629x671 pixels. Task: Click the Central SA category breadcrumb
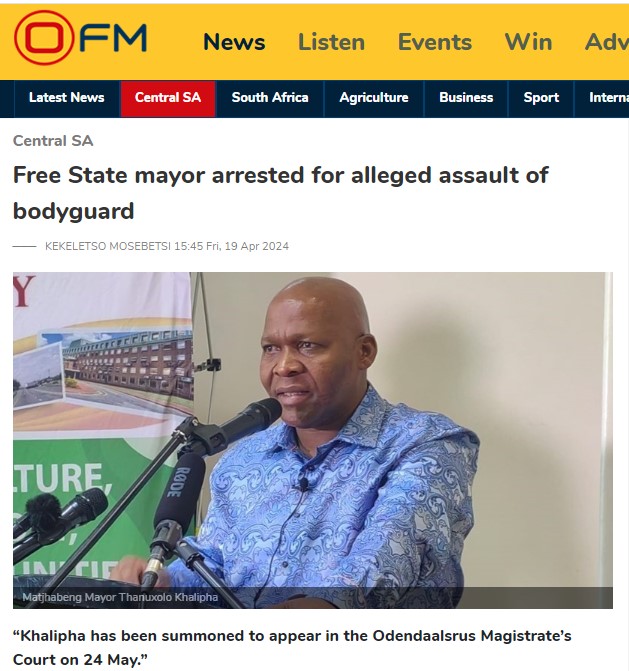(53, 141)
